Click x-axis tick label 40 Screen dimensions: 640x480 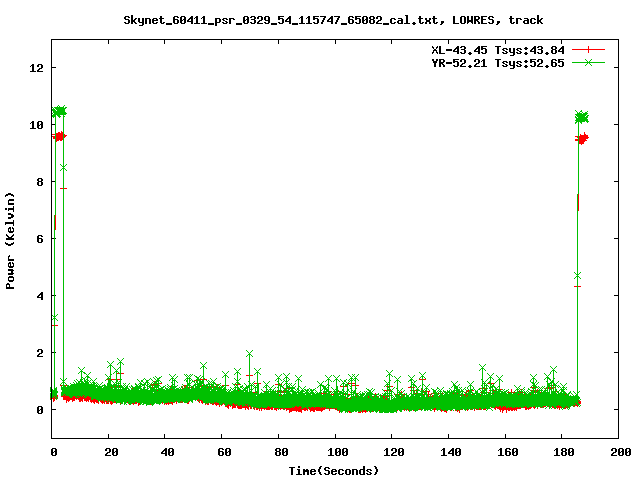coord(167,452)
